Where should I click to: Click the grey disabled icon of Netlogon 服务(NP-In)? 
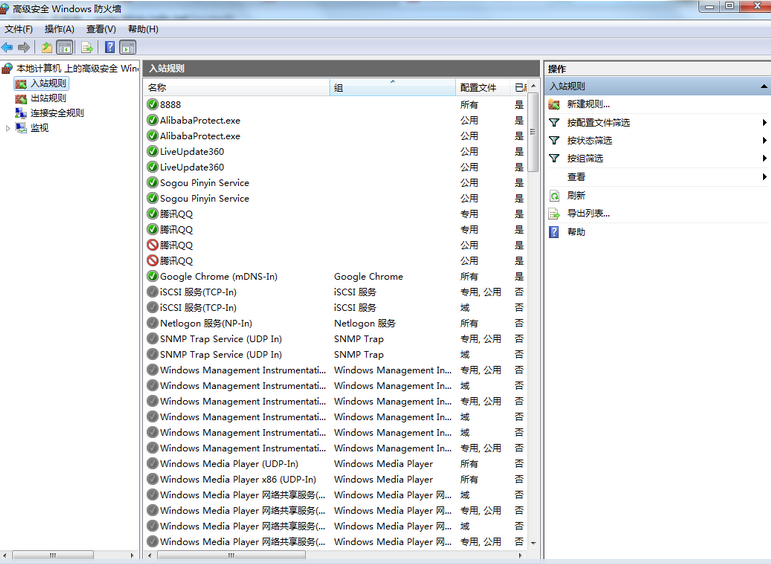152,323
